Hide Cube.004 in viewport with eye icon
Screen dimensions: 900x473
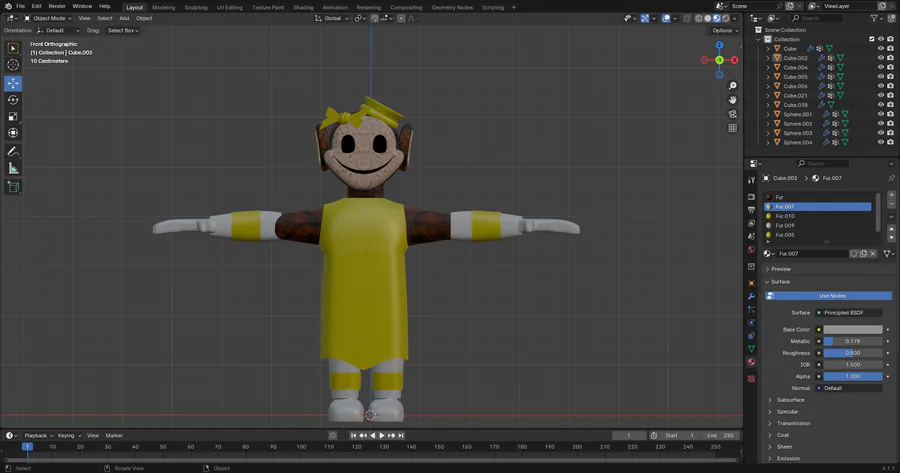click(x=881, y=67)
